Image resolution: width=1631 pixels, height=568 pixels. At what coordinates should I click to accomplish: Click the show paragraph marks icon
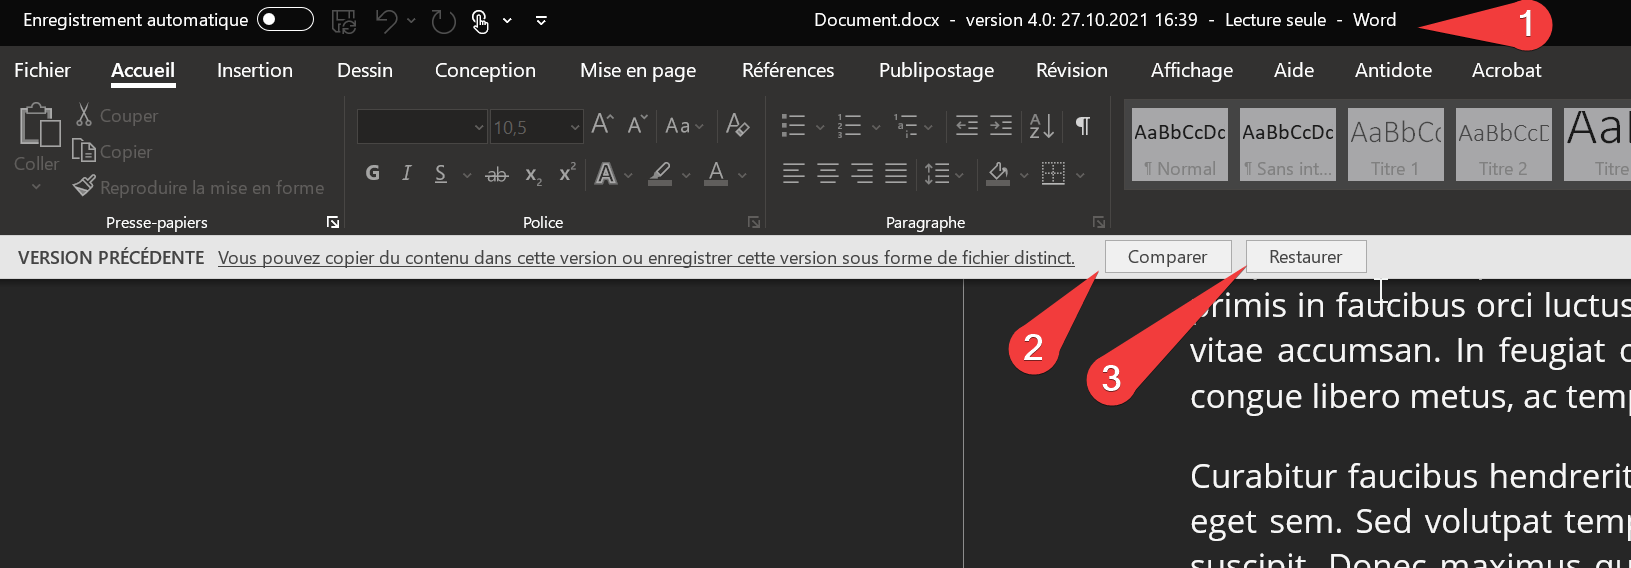pos(1082,126)
